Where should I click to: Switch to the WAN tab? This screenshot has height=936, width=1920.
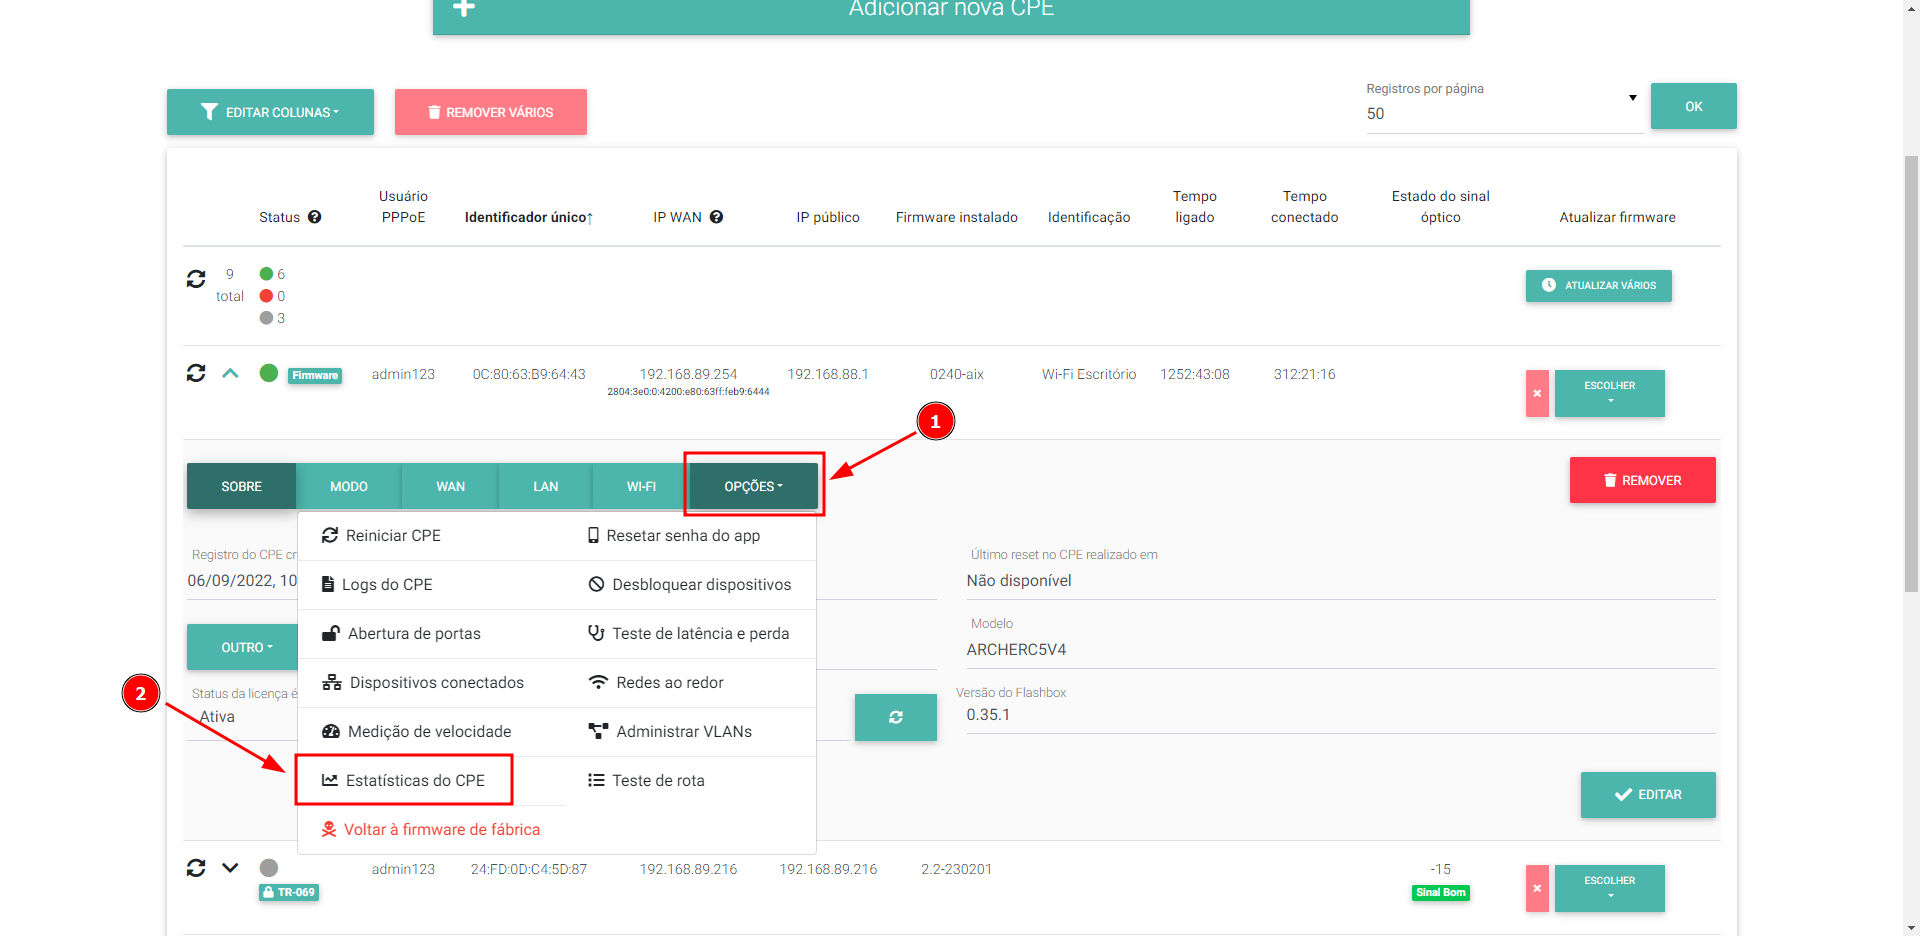pyautogui.click(x=450, y=486)
